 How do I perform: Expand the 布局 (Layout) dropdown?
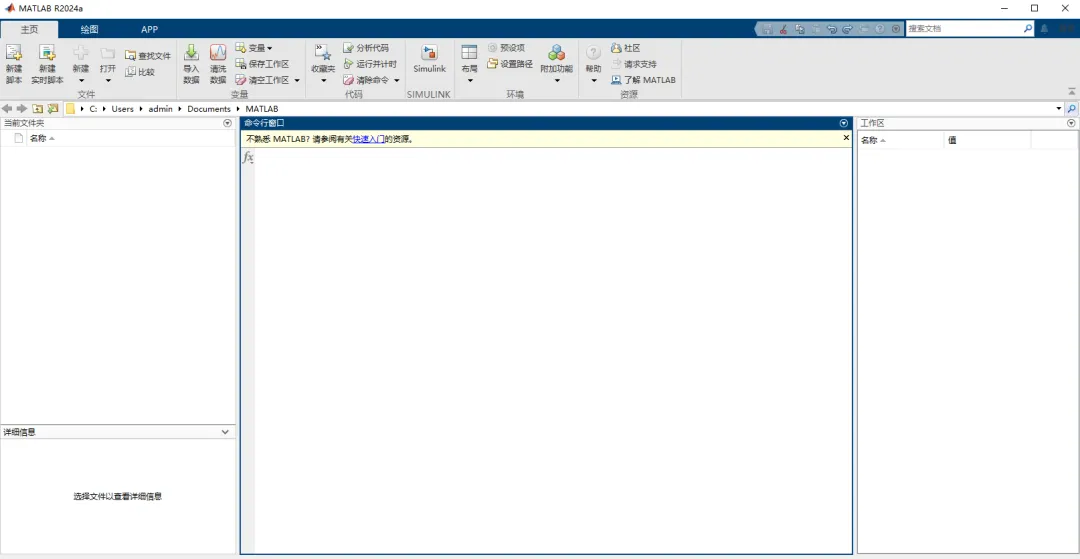470,81
